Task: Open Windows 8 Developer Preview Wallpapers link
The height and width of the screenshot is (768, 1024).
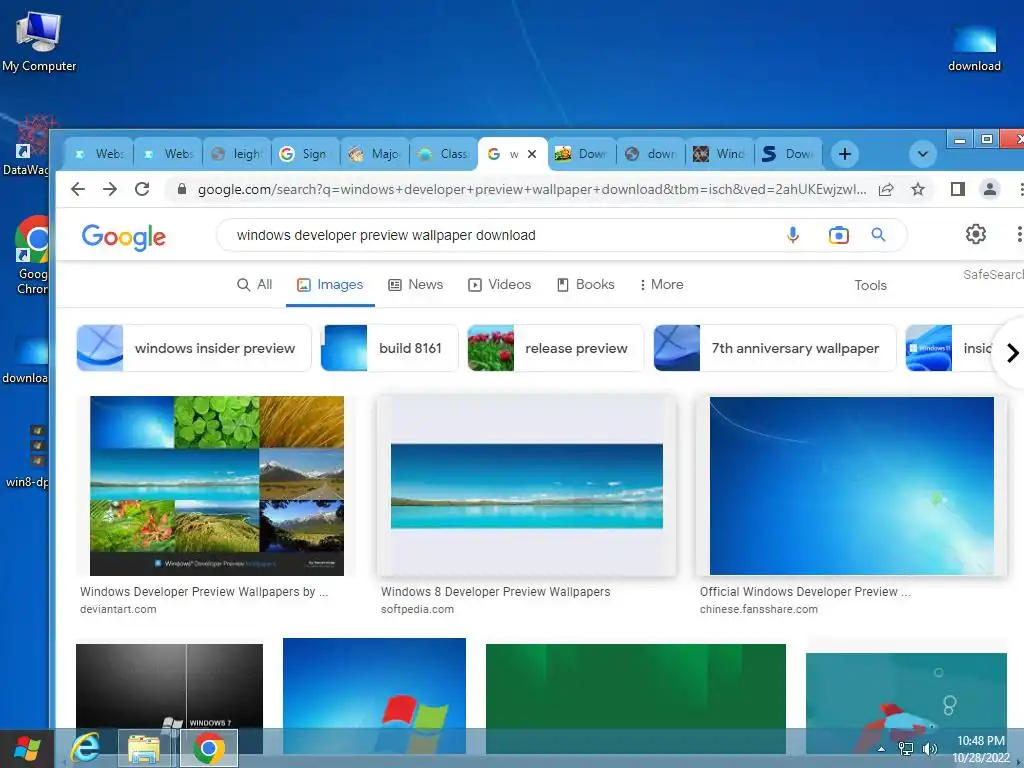Action: pyautogui.click(x=496, y=592)
